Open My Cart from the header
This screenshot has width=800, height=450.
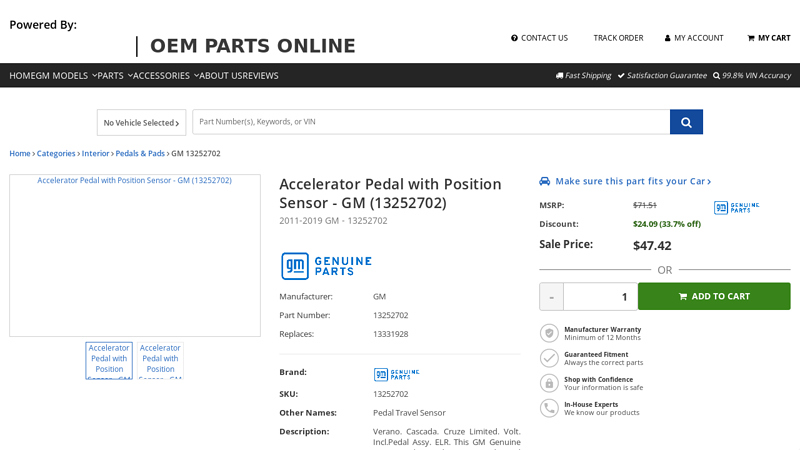tap(768, 38)
